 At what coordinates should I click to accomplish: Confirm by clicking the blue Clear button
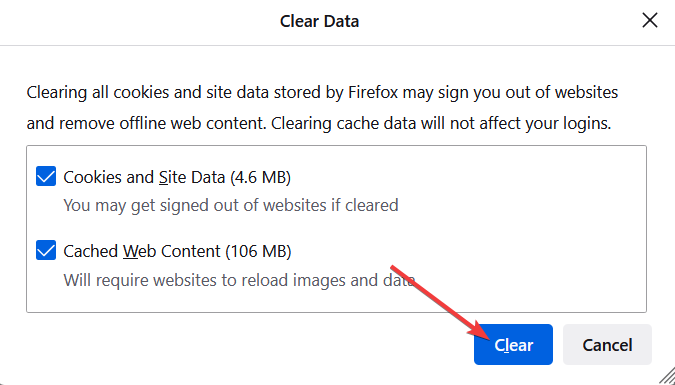click(x=513, y=345)
